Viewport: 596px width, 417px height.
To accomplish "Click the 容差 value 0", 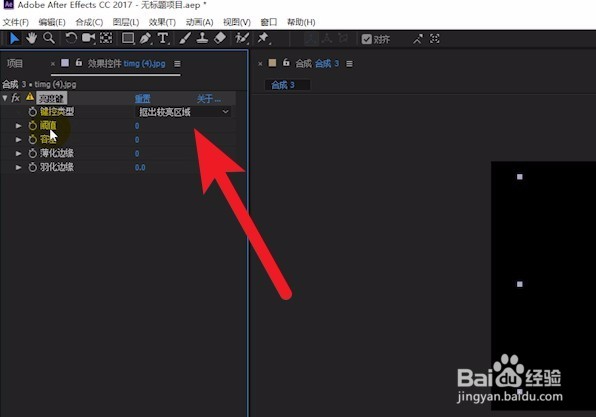I will pyautogui.click(x=137, y=140).
